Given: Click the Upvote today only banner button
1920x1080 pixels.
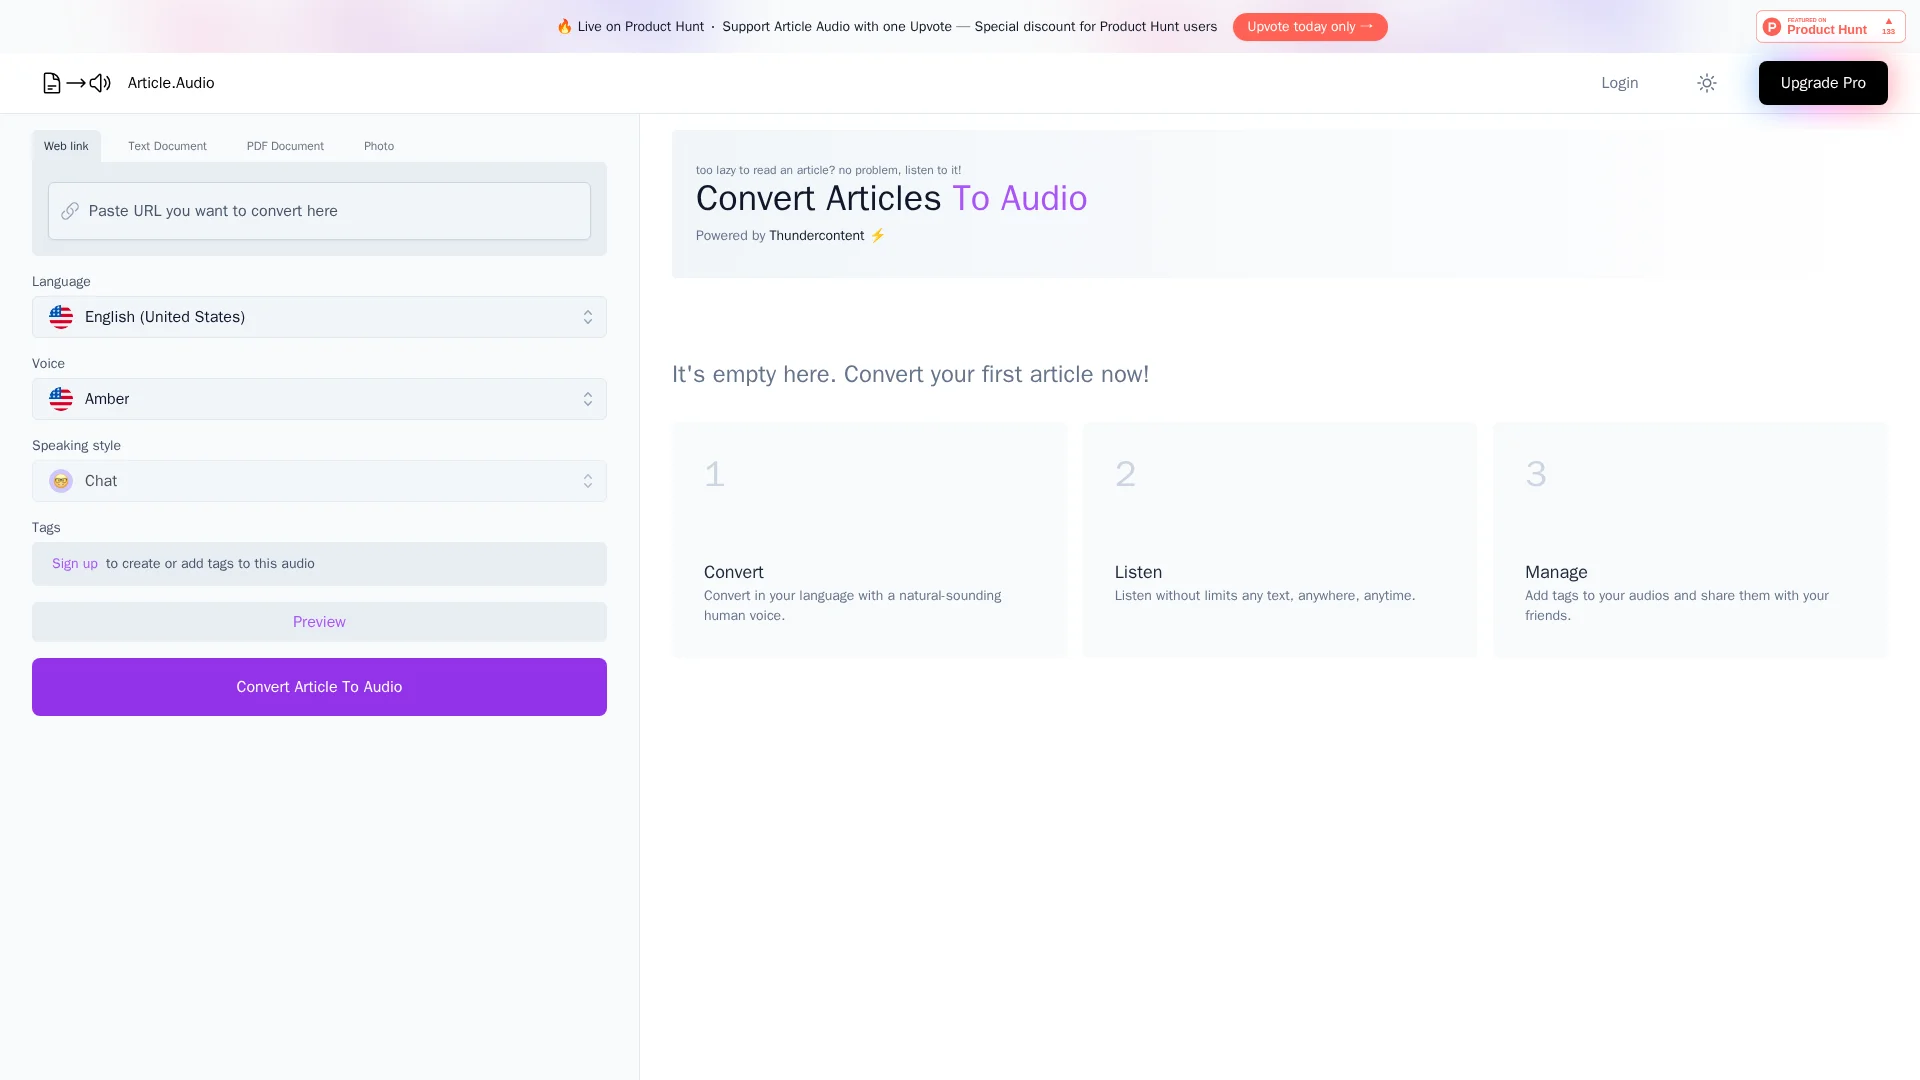Looking at the screenshot, I should pos(1310,27).
